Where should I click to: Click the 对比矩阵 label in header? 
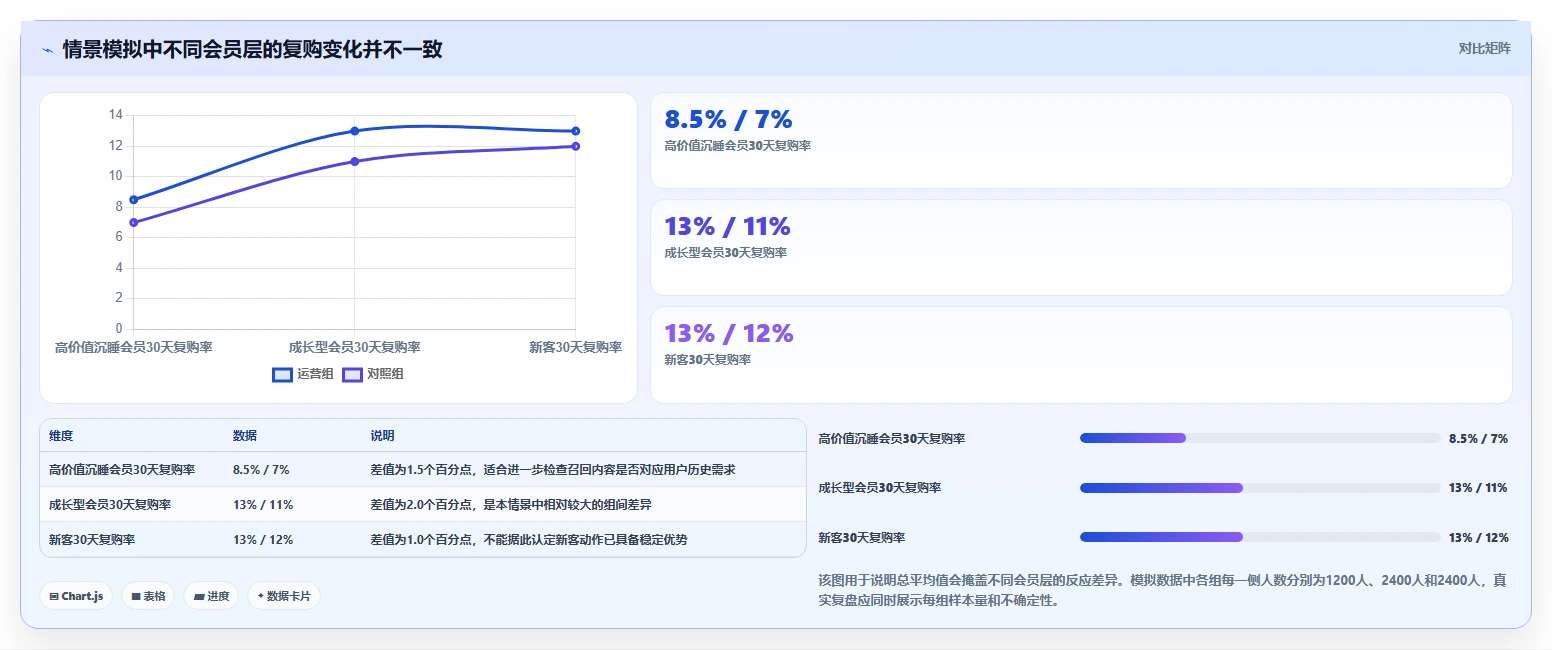pos(1484,48)
